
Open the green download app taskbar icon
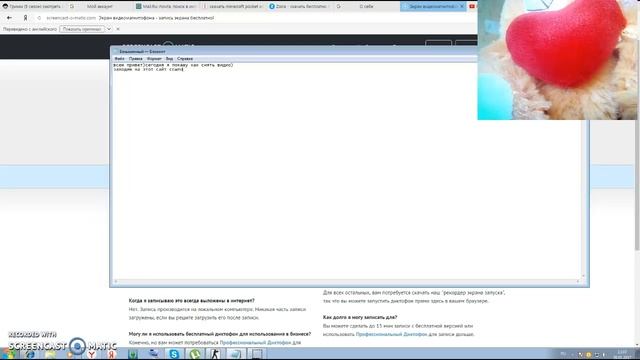(x=132, y=354)
